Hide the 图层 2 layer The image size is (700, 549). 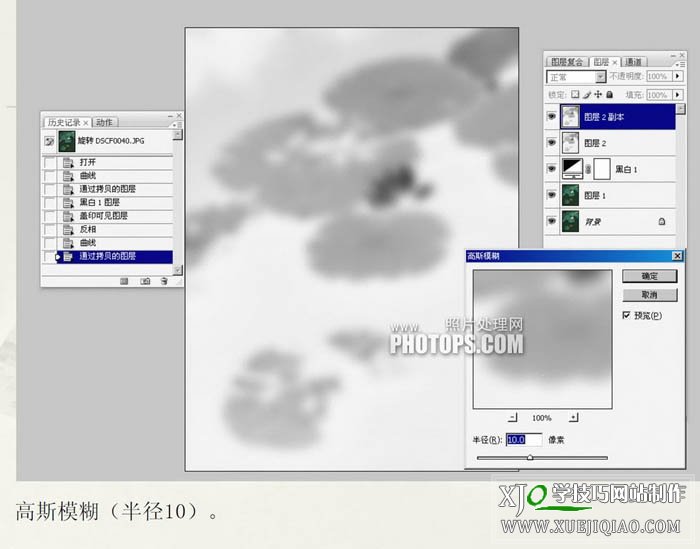[x=552, y=143]
